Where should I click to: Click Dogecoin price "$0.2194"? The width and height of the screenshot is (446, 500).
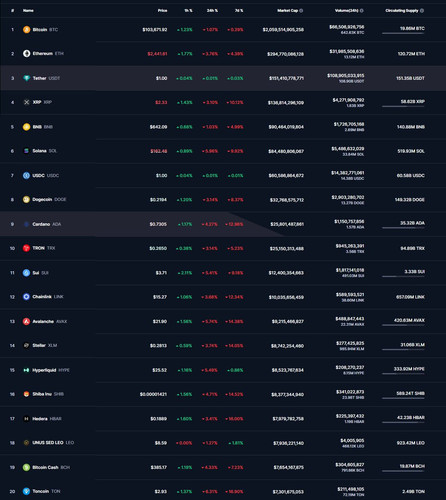click(158, 200)
